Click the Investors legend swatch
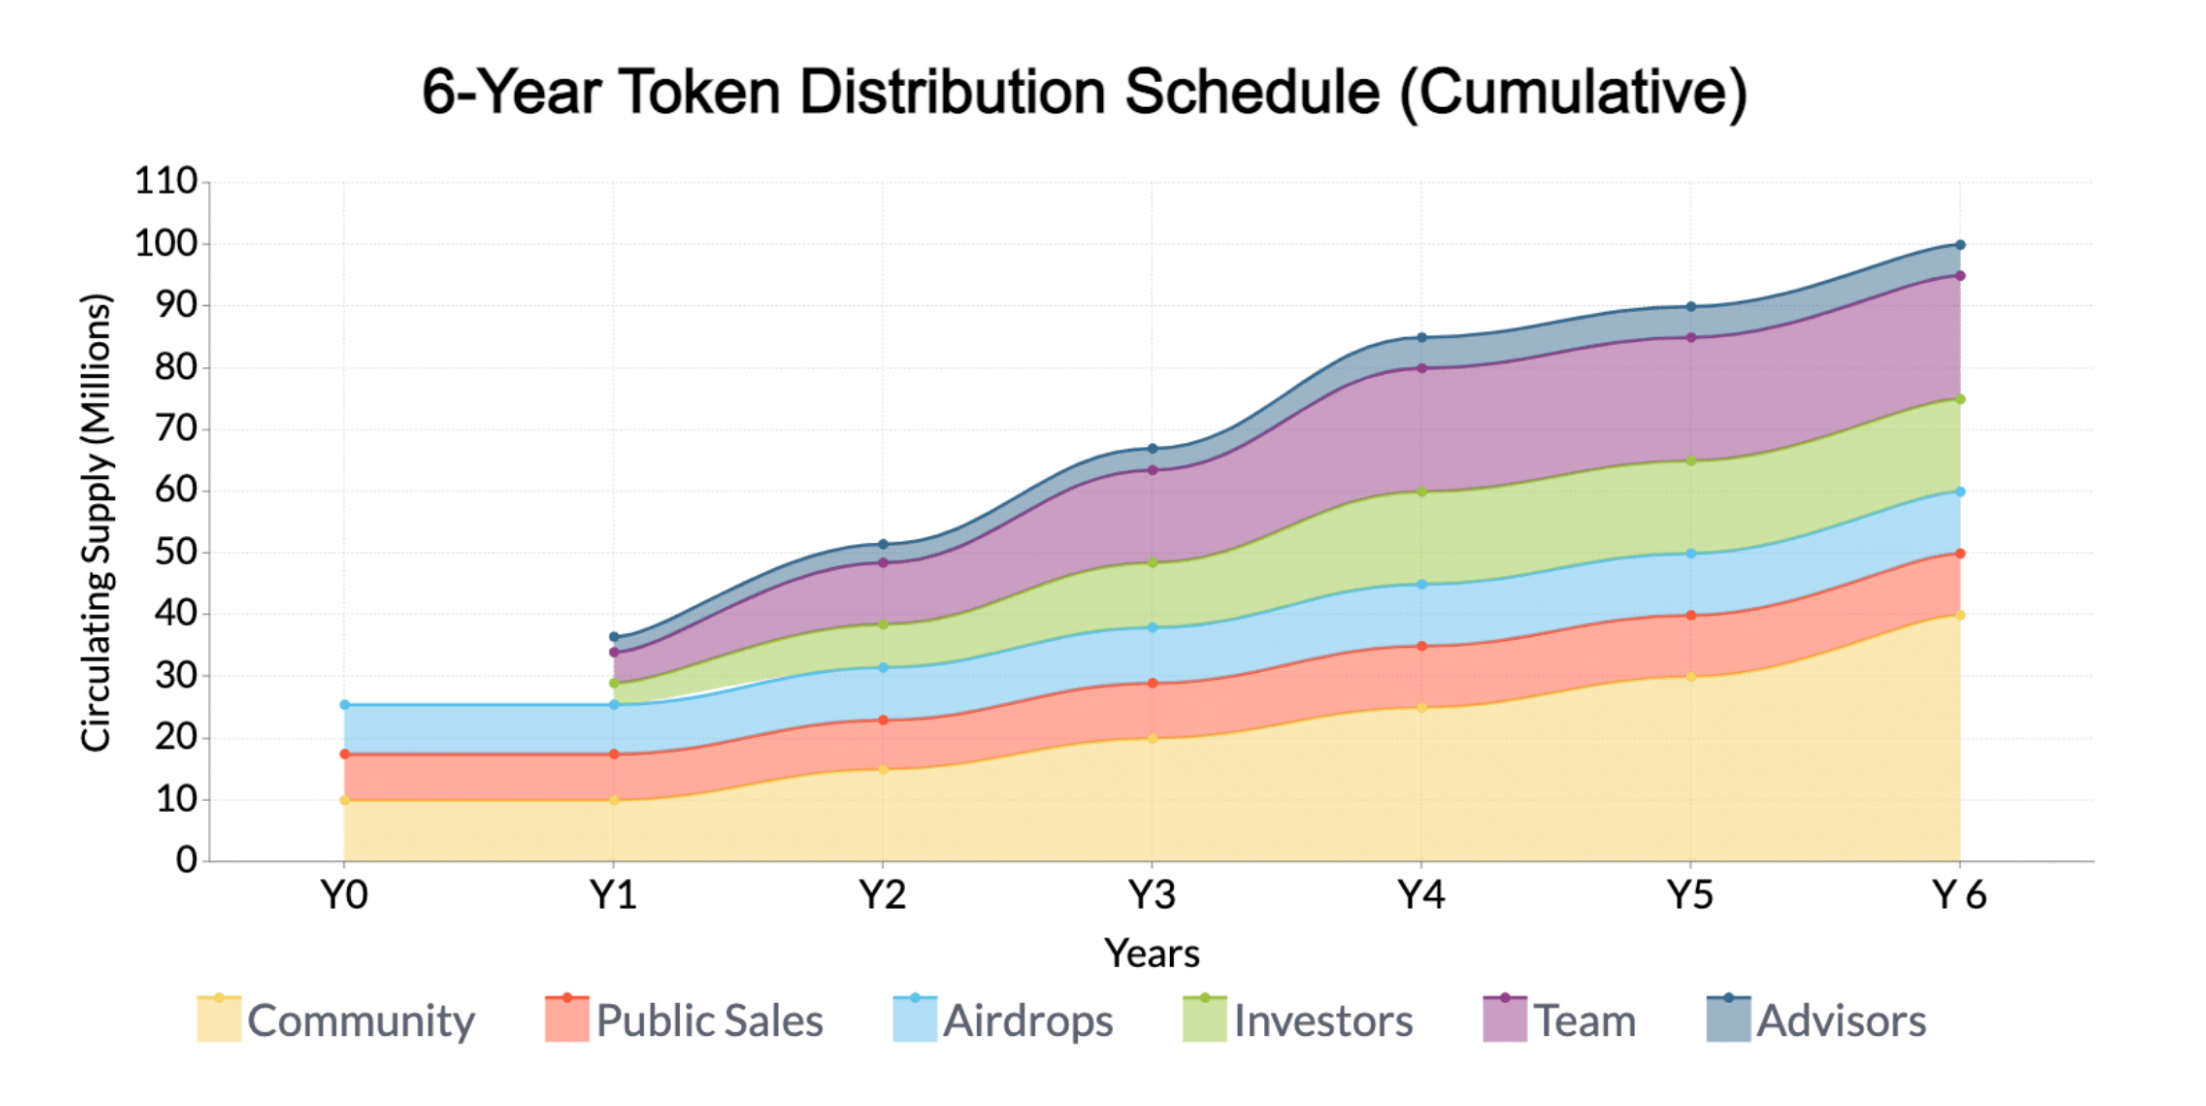The width and height of the screenshot is (2206, 1106). coord(1204,1020)
